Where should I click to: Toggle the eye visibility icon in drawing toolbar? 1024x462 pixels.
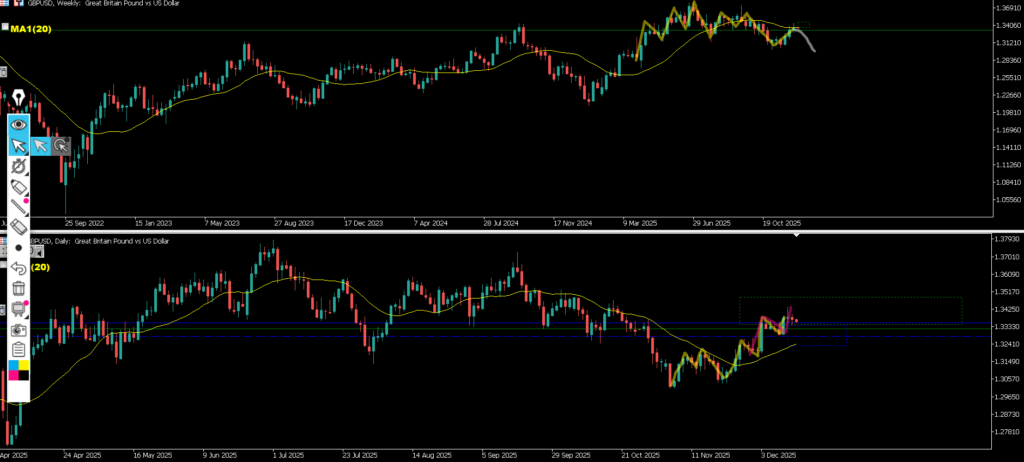pyautogui.click(x=18, y=124)
